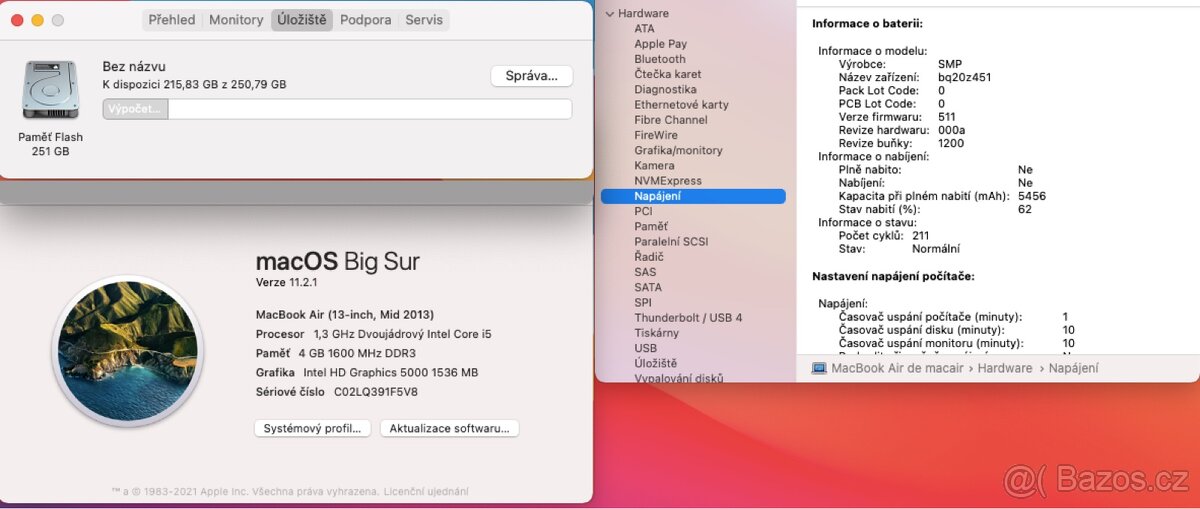Click the Aktualizace softwaru... button
Image resolution: width=1200 pixels, height=509 pixels.
pyautogui.click(x=449, y=428)
